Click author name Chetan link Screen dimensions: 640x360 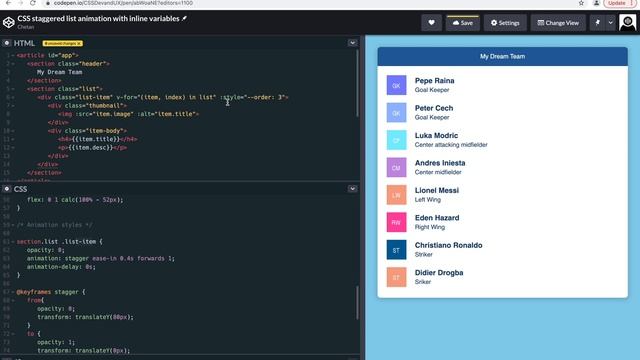point(26,27)
